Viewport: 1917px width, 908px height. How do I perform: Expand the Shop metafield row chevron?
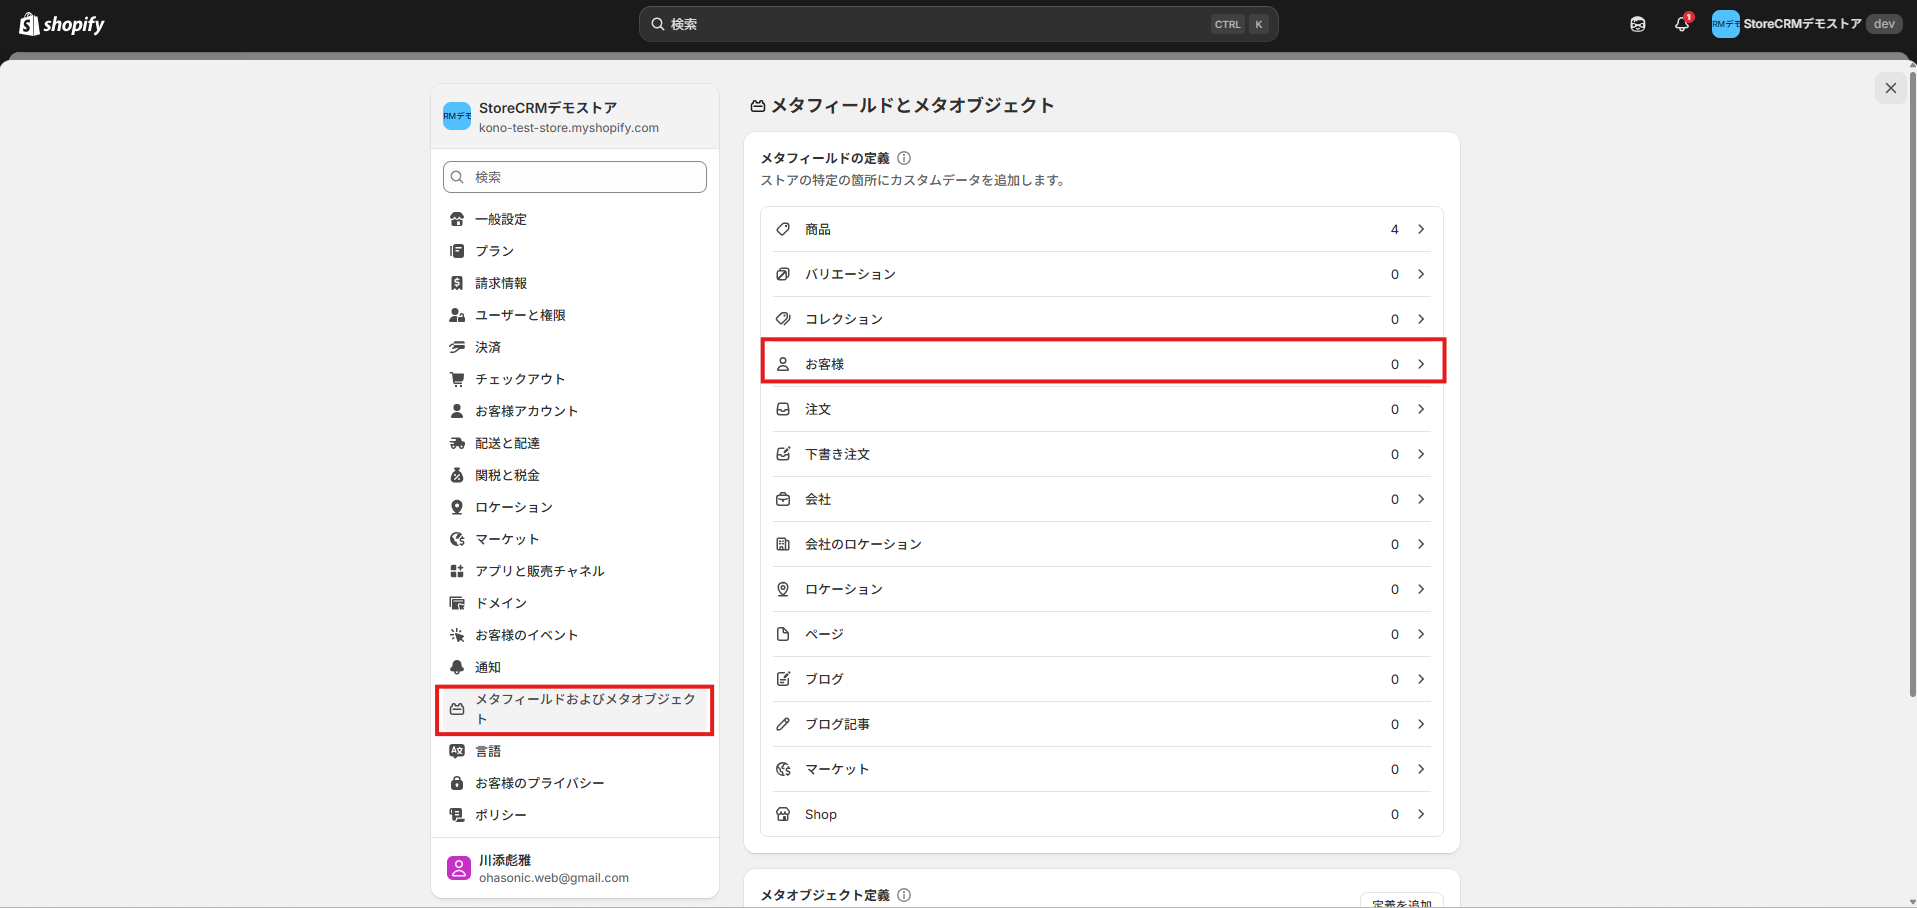coord(1421,814)
